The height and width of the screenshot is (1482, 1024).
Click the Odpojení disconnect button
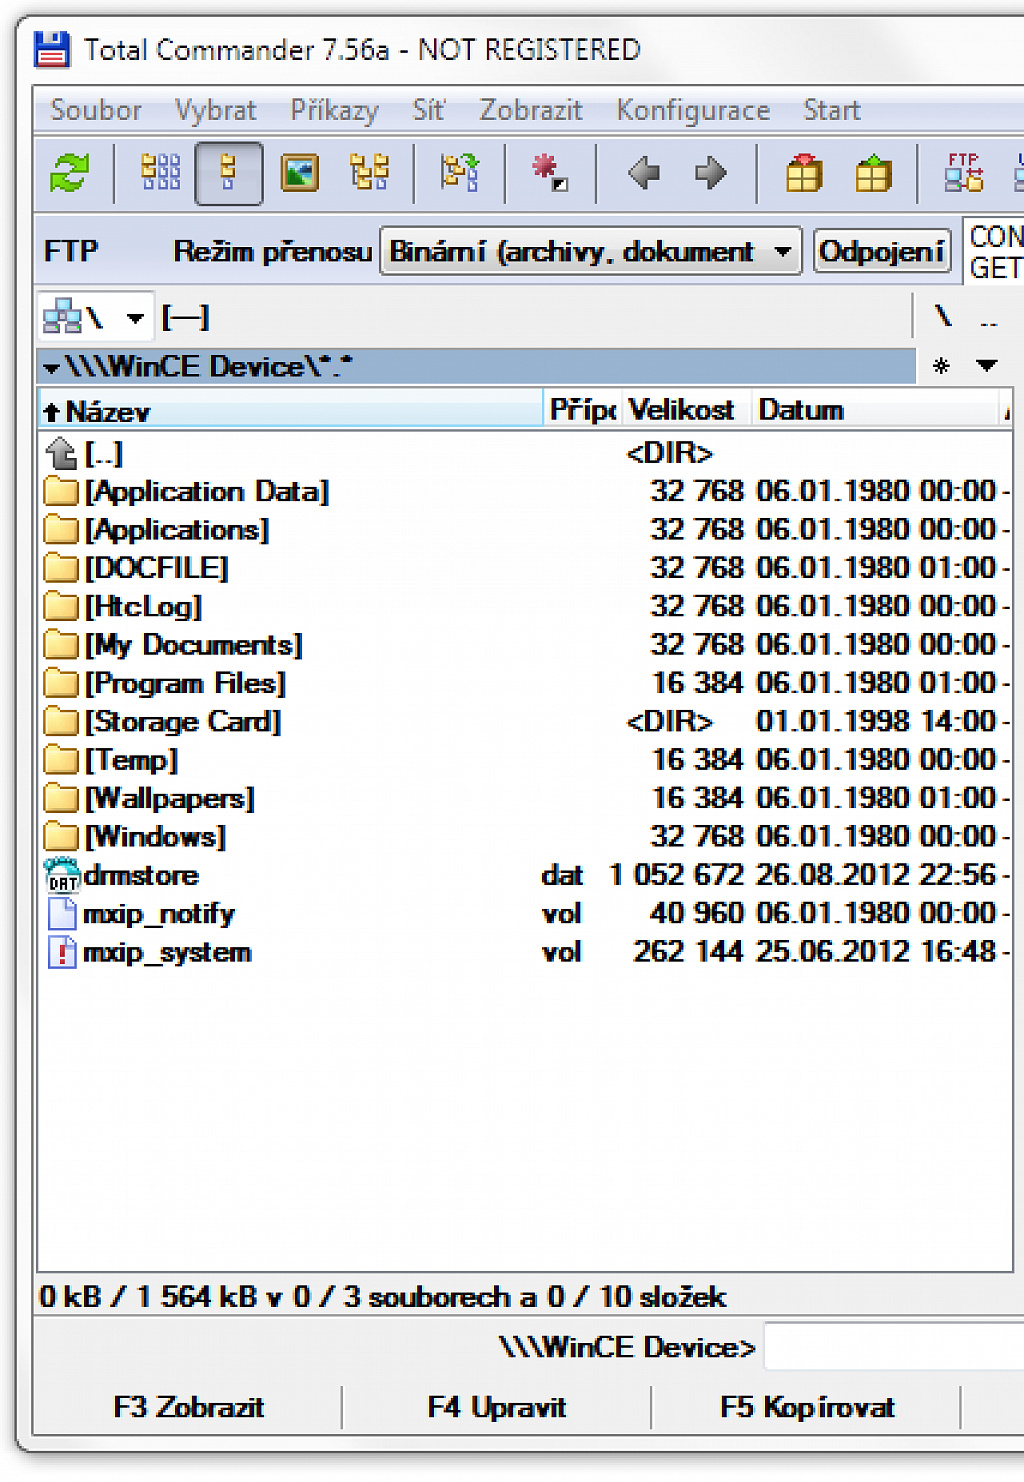tap(882, 251)
